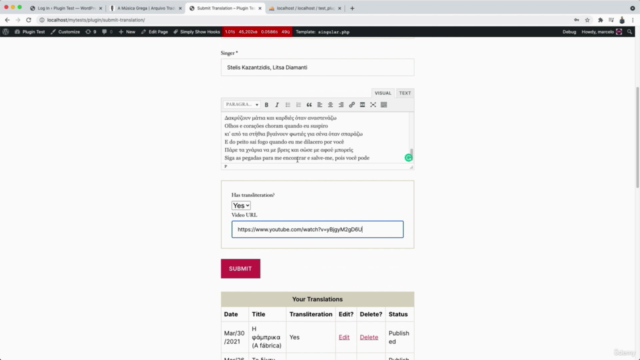Click the Edit link for Η φάμπρικα
The image size is (640, 360).
[344, 337]
